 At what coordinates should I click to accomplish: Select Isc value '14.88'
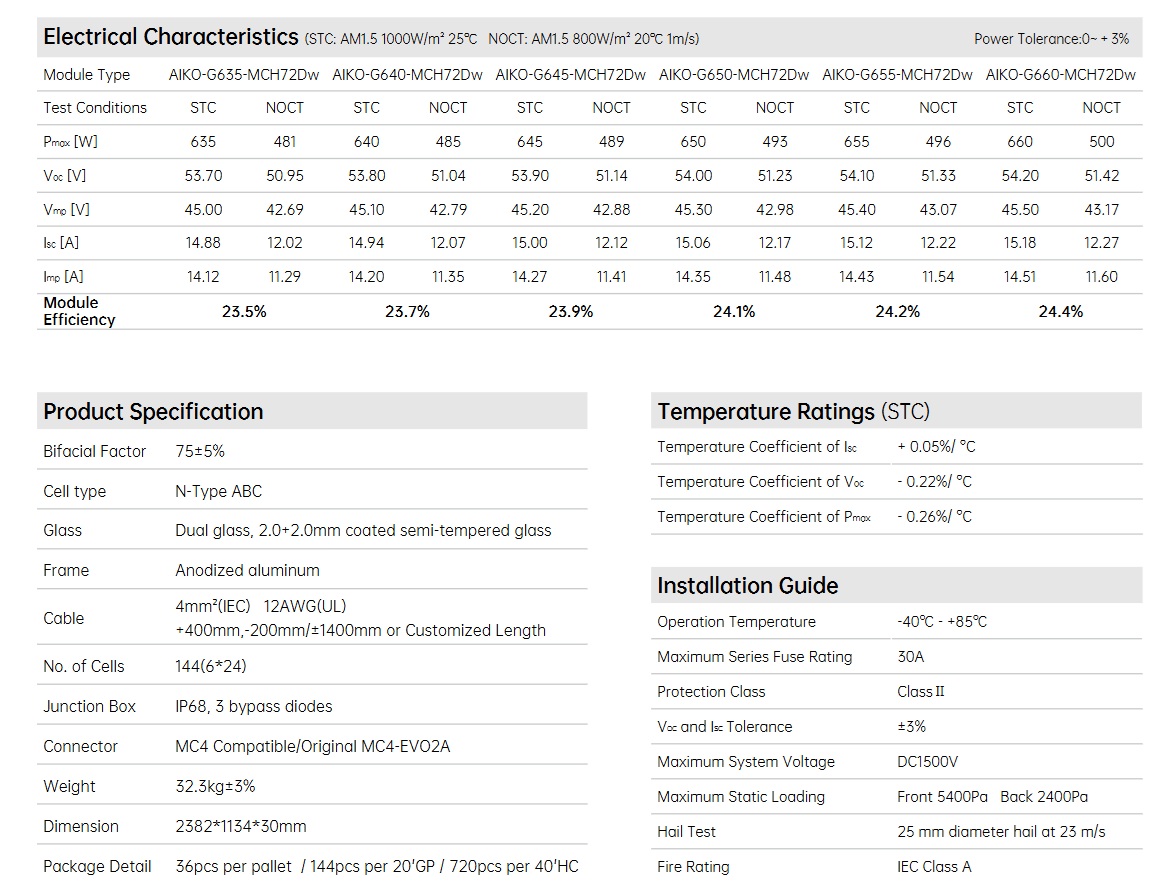[x=203, y=243]
